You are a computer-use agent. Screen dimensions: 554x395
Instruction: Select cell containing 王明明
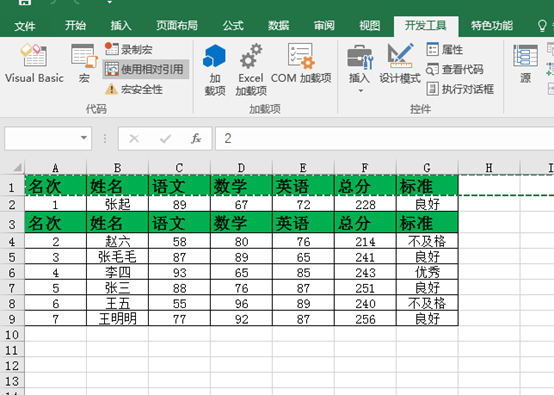pos(117,319)
